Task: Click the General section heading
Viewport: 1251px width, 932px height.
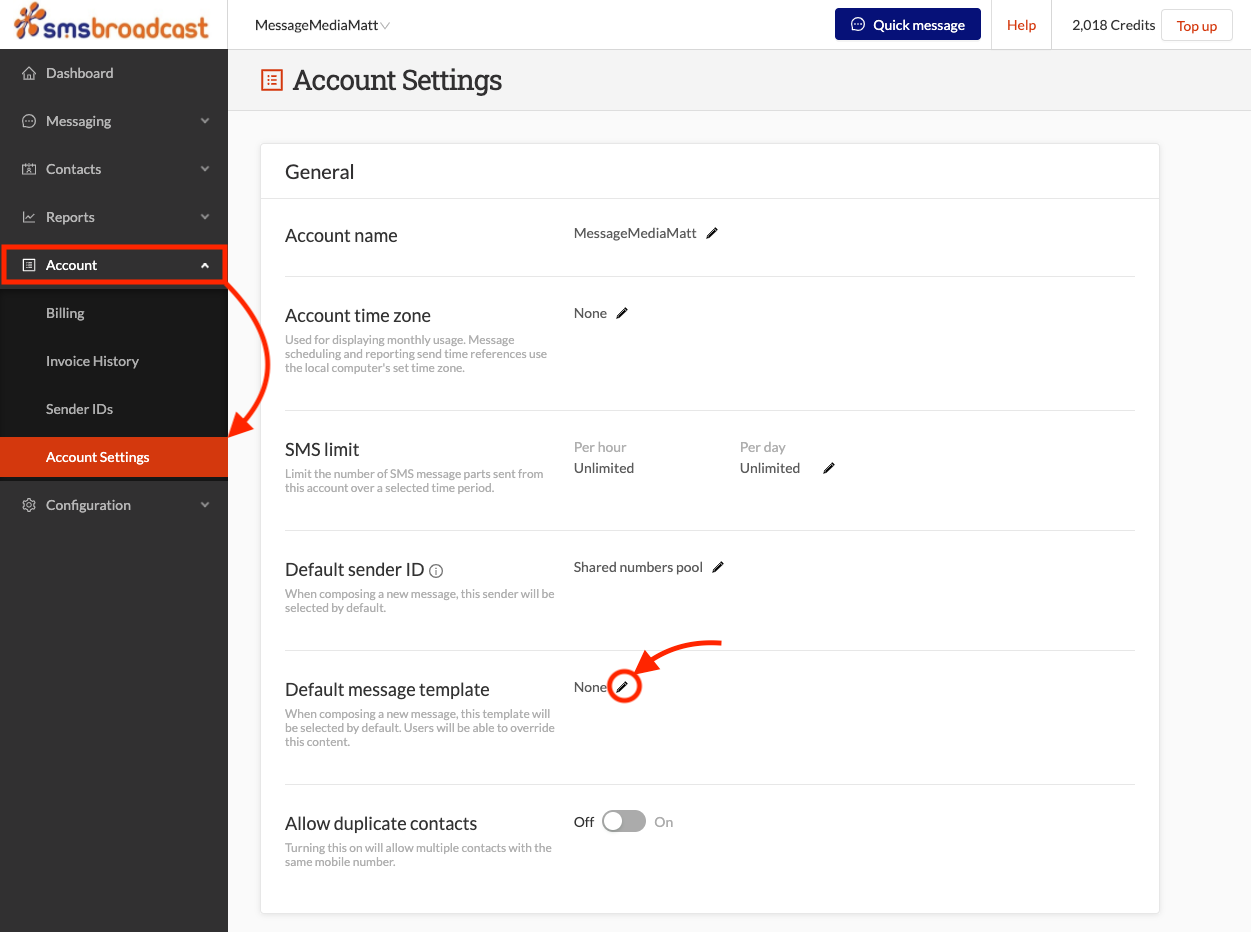Action: 320,172
